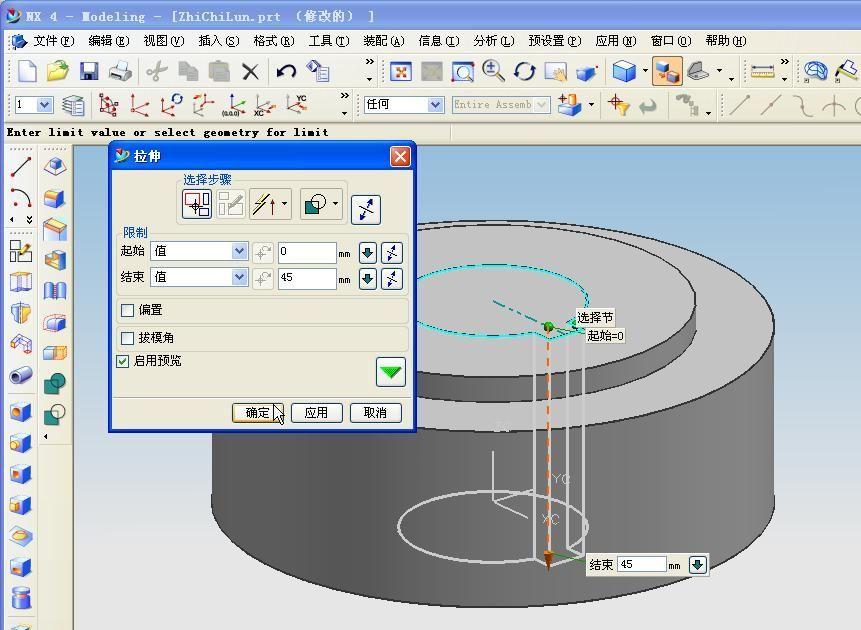861x630 pixels.
Task: Click the Rotate view icon
Action: coord(525,71)
